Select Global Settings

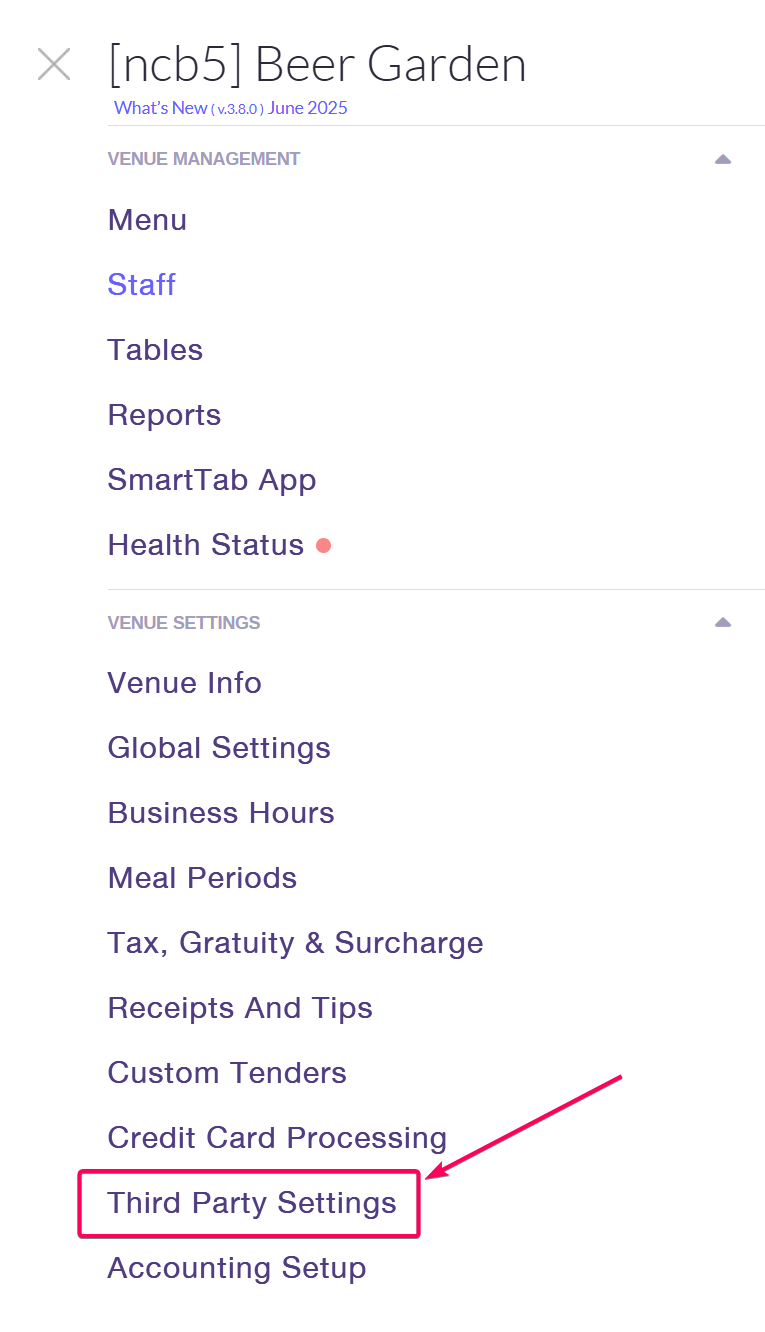tap(219, 748)
